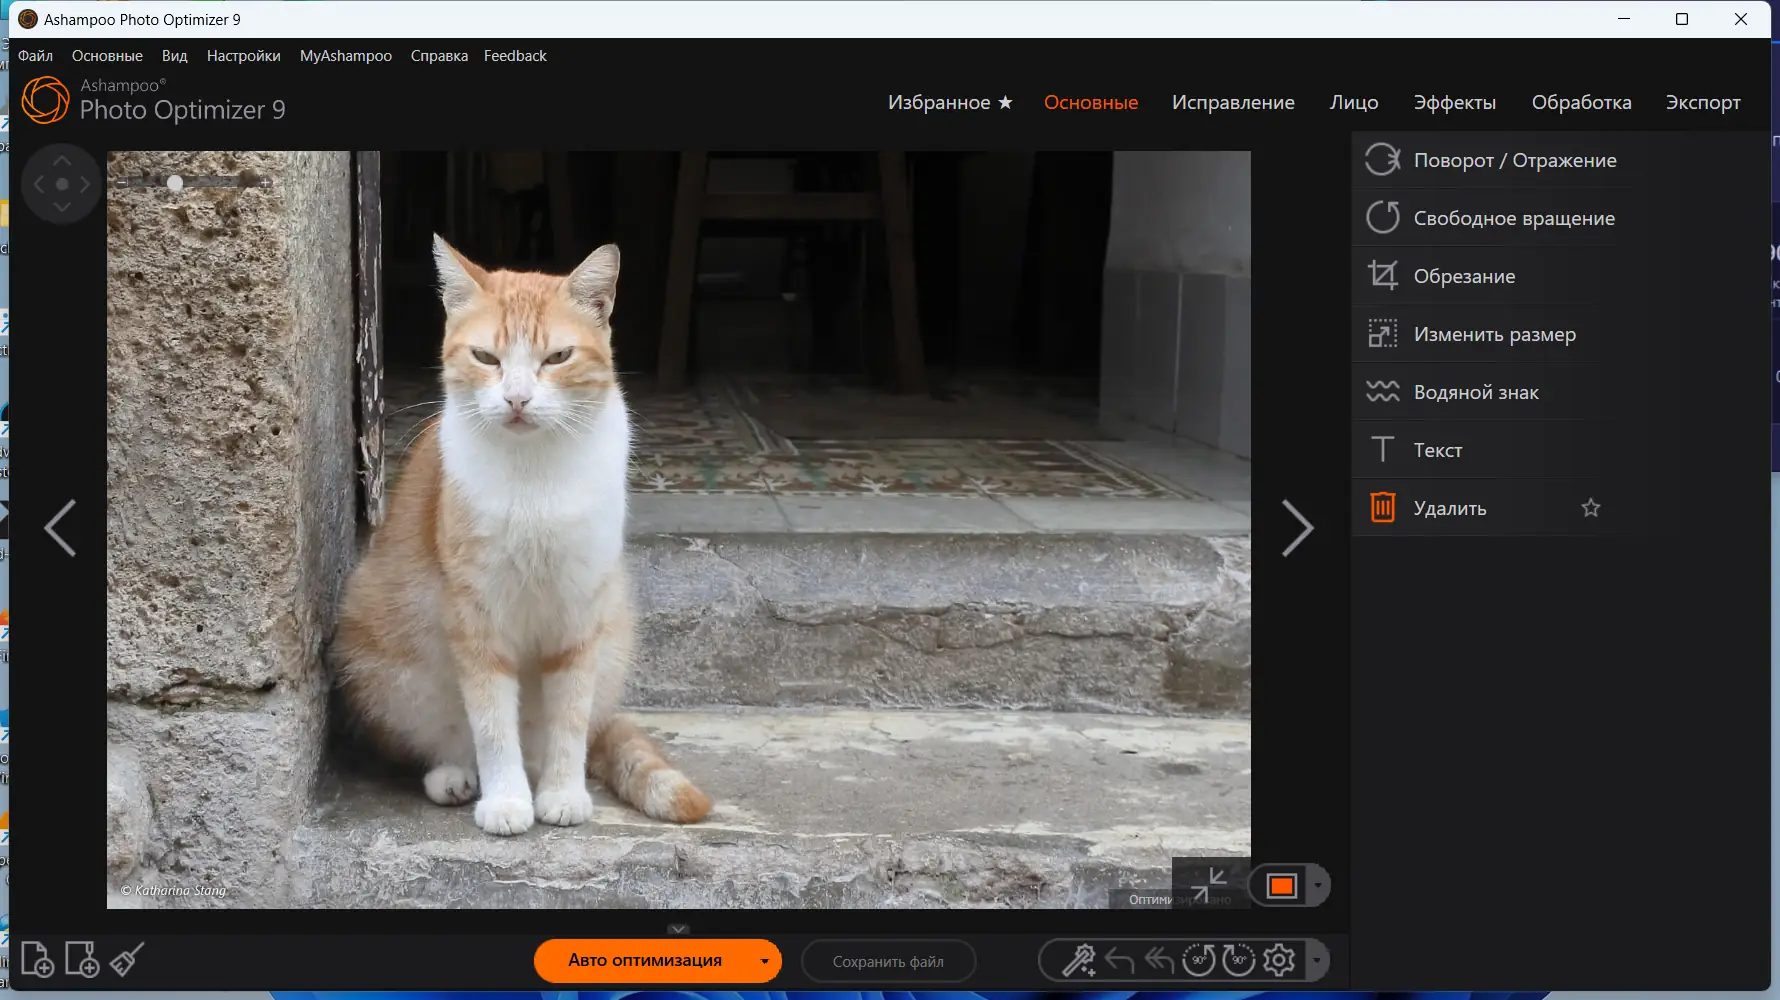Viewport: 1780px width, 1000px height.
Task: Adjust the zoom slider above the photo
Action: pyautogui.click(x=174, y=183)
